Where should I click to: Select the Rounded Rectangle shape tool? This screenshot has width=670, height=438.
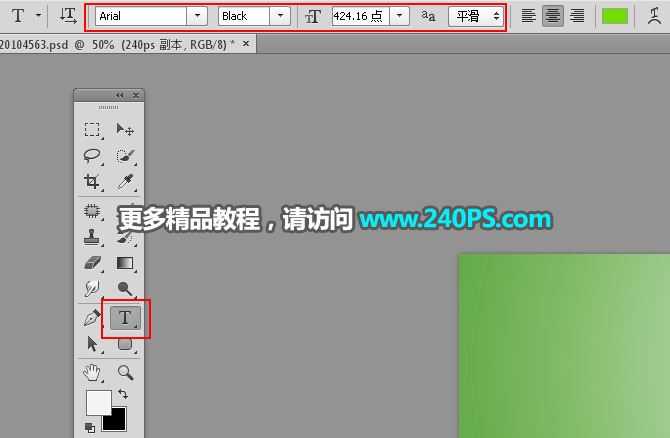[125, 344]
